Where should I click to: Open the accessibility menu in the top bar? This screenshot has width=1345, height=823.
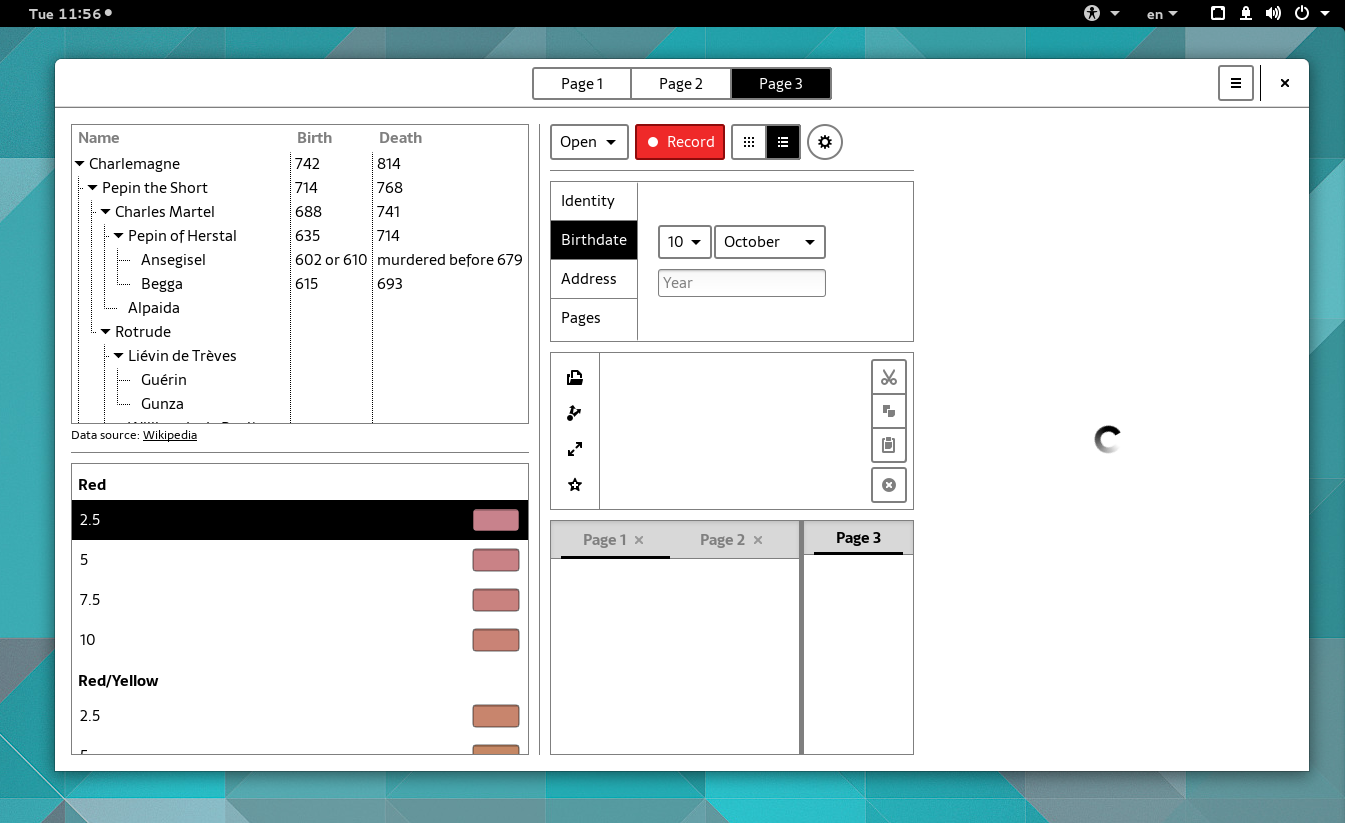pyautogui.click(x=1101, y=14)
